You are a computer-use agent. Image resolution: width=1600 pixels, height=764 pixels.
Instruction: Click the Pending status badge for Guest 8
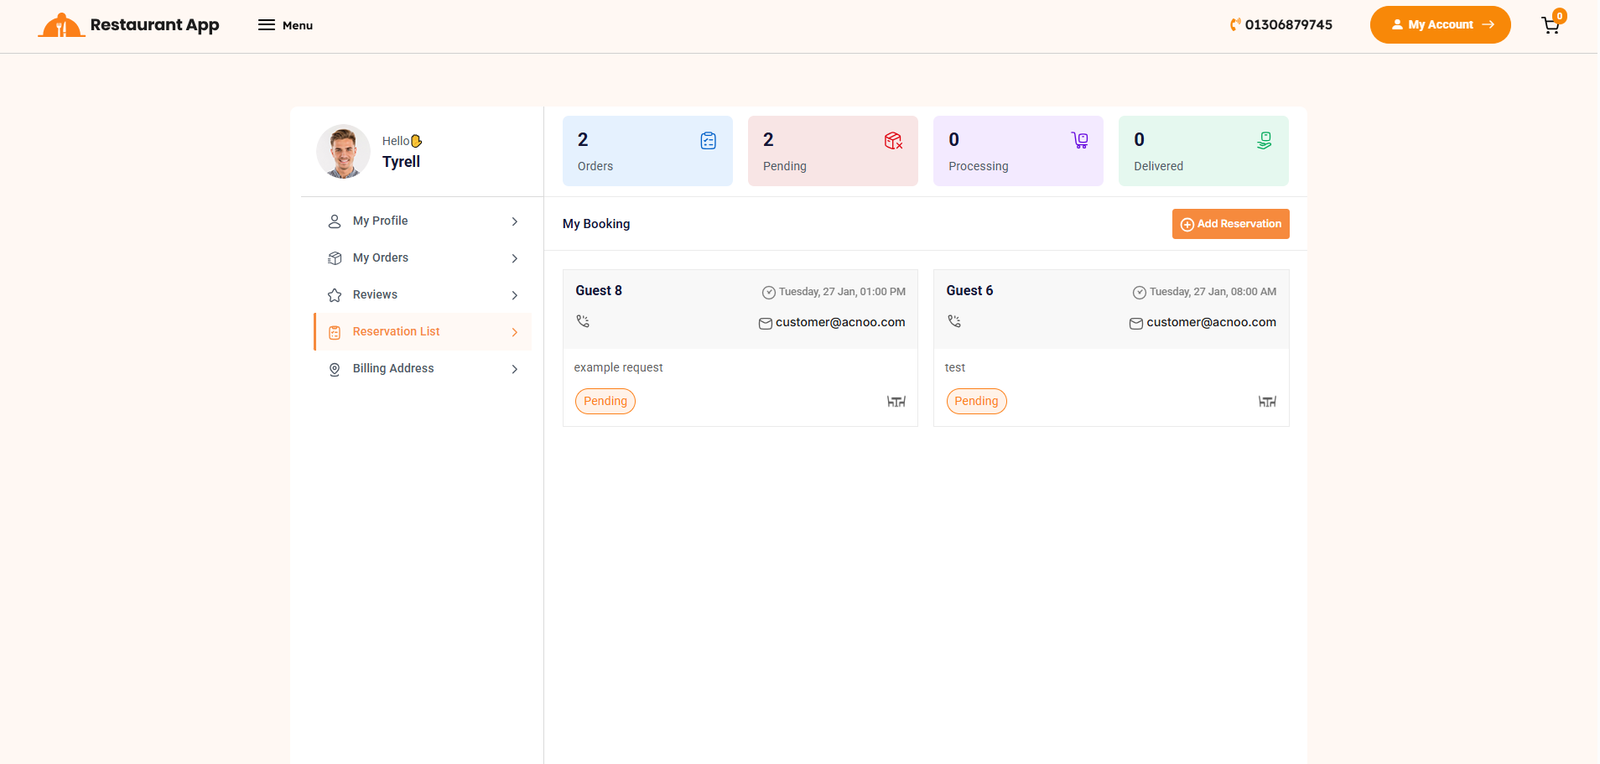[x=605, y=401]
